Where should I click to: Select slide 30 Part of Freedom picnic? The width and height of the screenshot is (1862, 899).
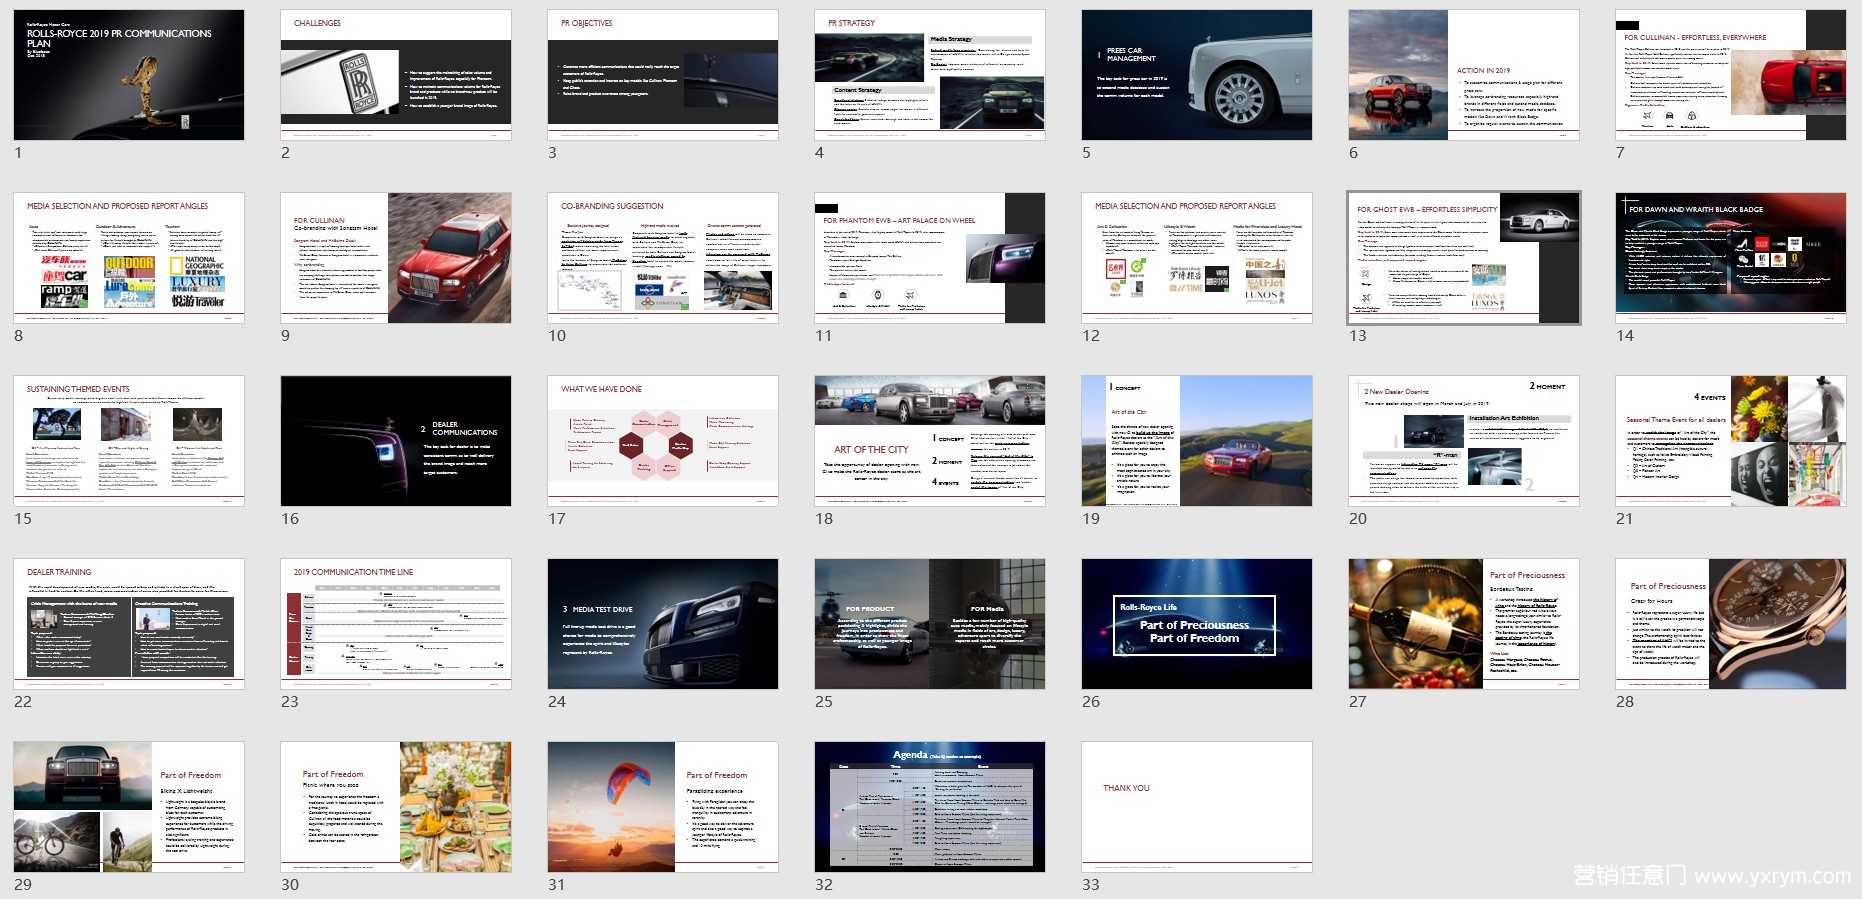pos(396,807)
